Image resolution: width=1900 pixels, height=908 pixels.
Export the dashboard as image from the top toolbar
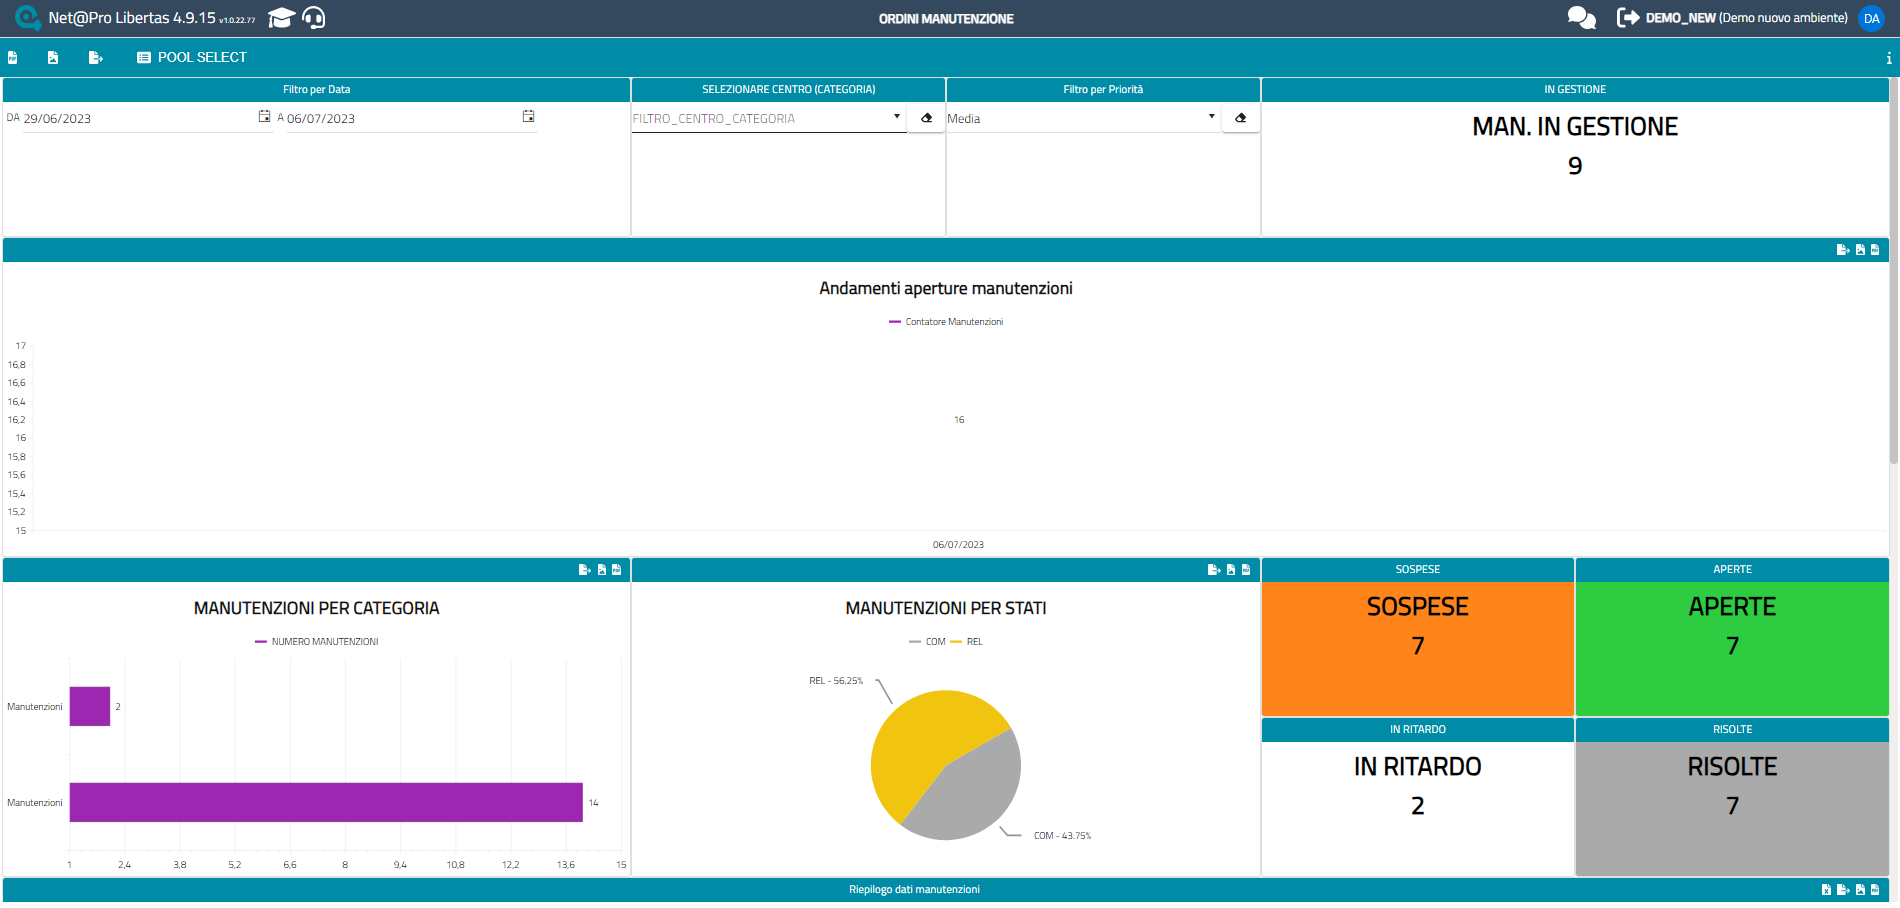tap(53, 58)
